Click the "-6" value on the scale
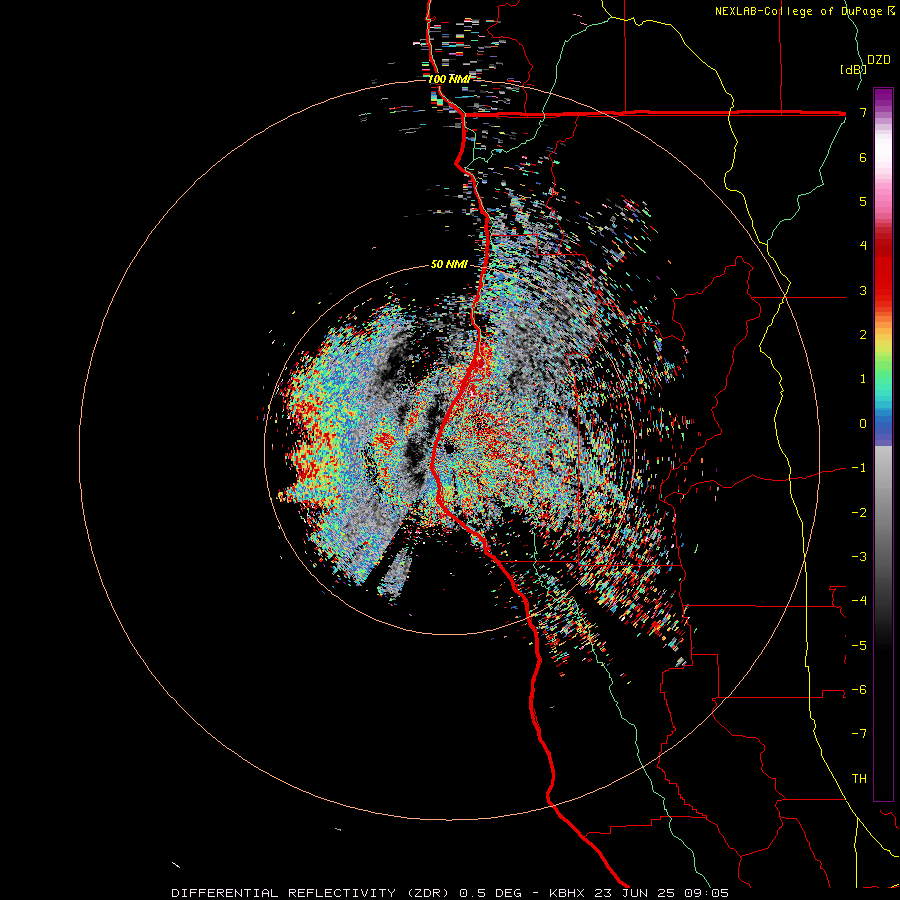The image size is (900, 900). click(x=860, y=690)
